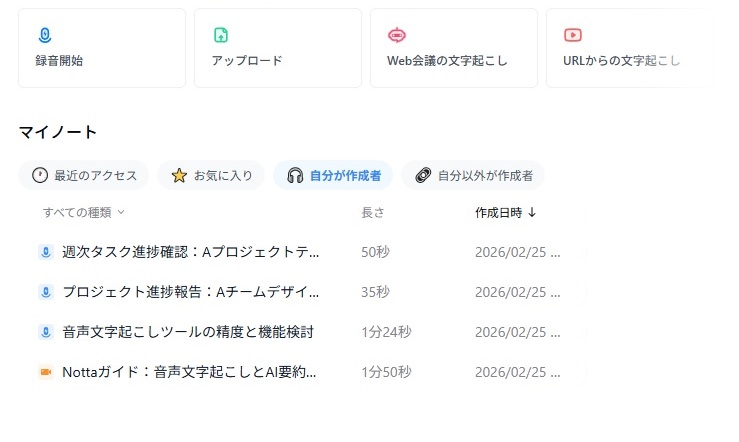
Task: Click the audio icon beside 週次タスク進捗確認
Action: pos(45,252)
